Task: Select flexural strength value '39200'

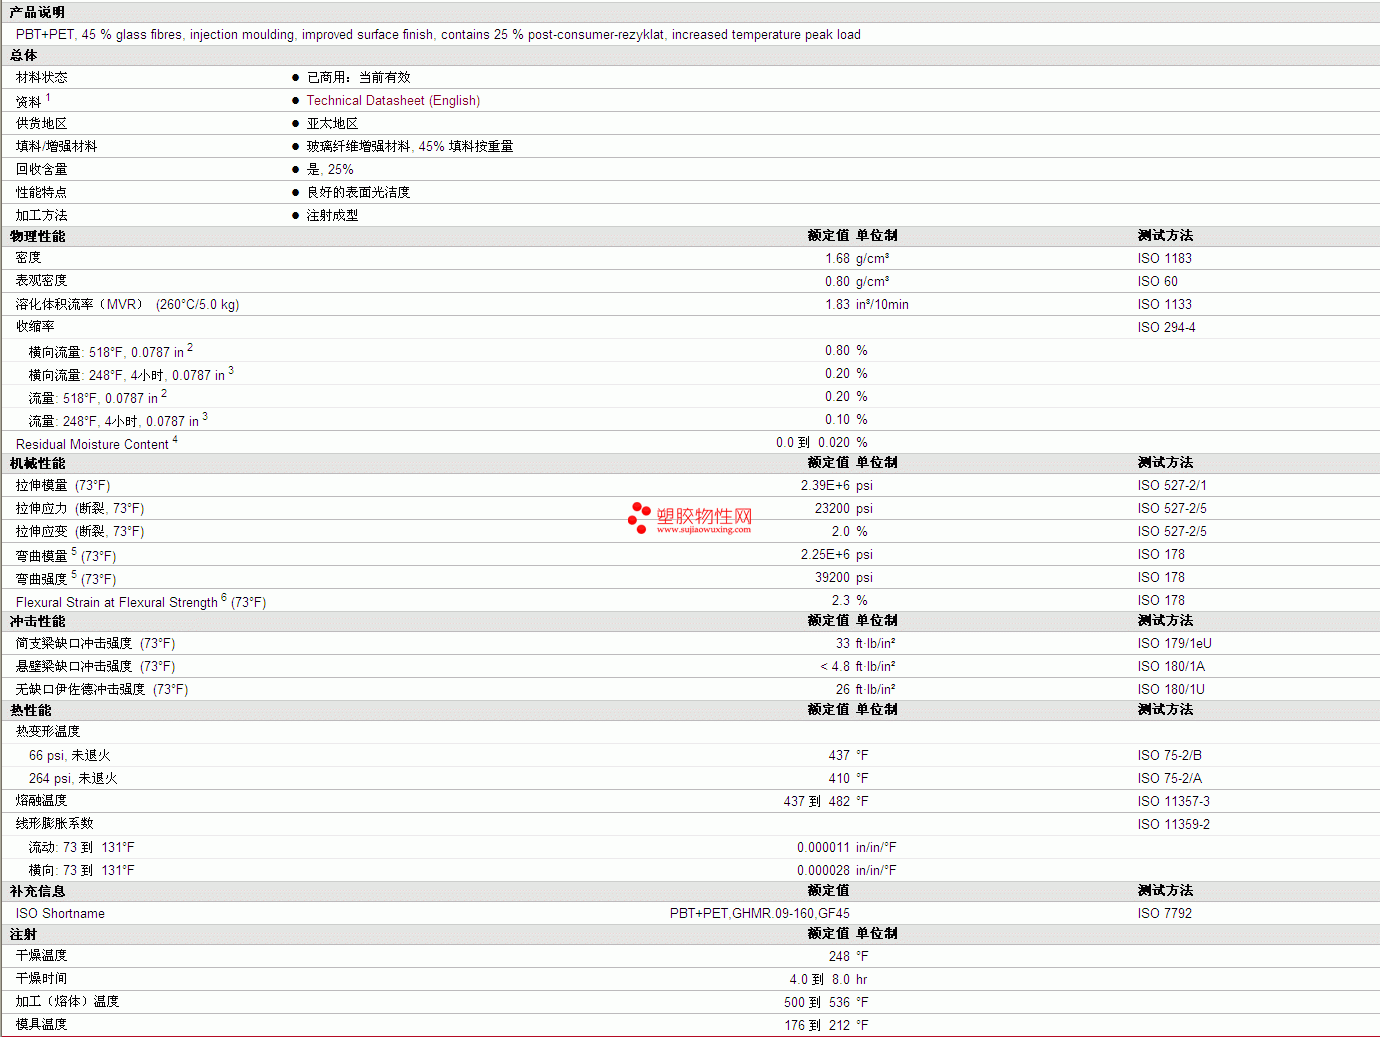Action: 832,578
